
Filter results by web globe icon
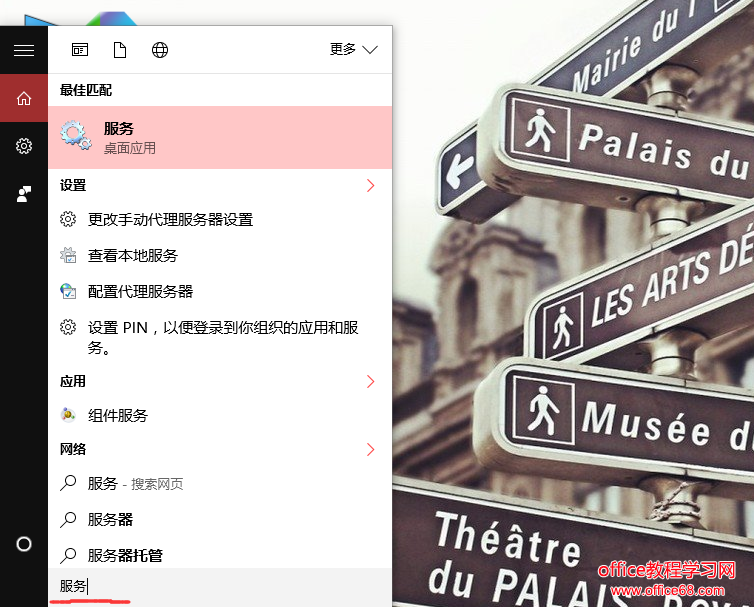[x=160, y=50]
